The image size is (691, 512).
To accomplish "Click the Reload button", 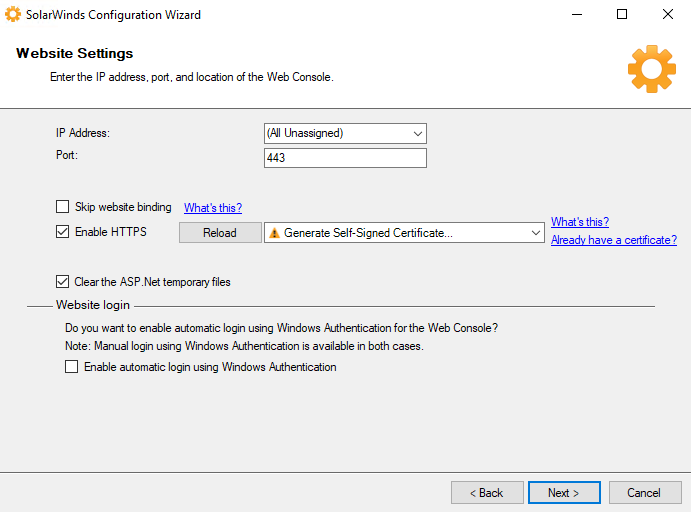I will 220,233.
